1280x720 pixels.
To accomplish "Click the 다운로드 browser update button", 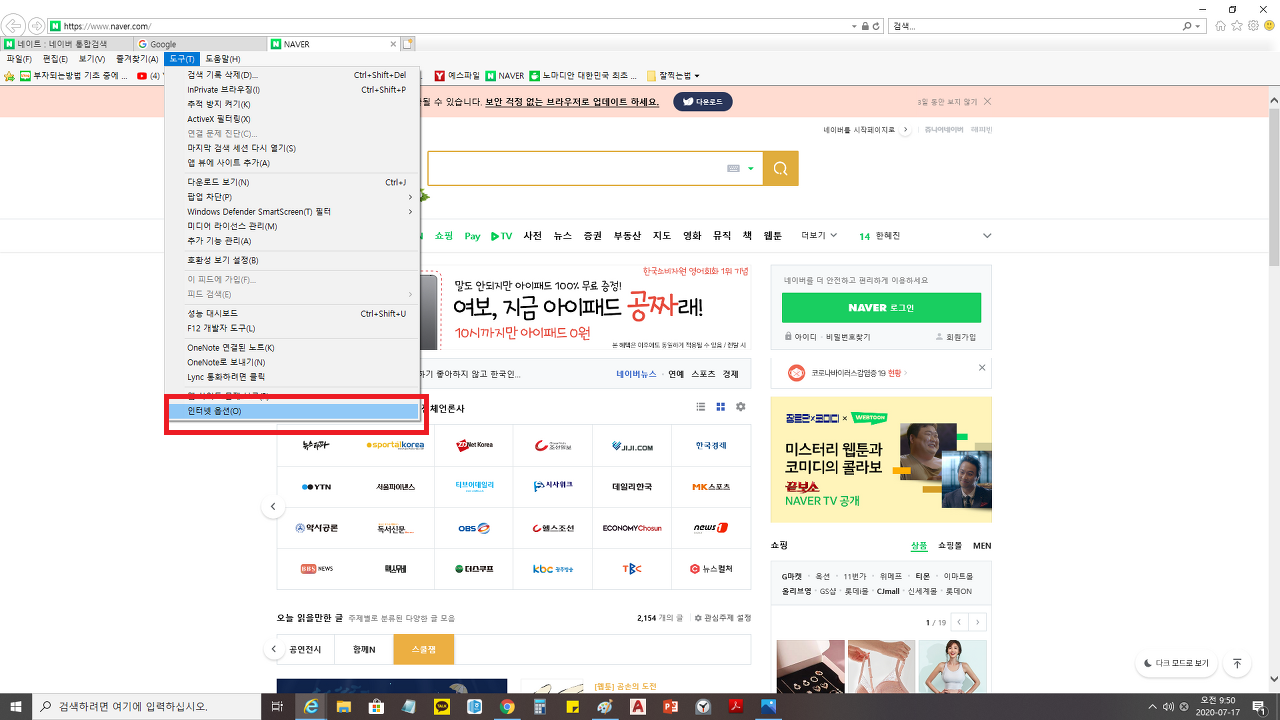I will [x=702, y=102].
